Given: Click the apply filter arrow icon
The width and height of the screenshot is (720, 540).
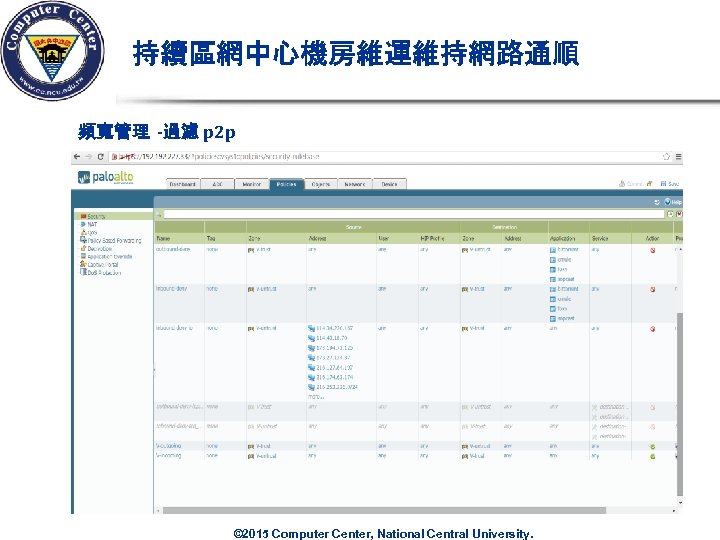Looking at the screenshot, I should coord(670,214).
